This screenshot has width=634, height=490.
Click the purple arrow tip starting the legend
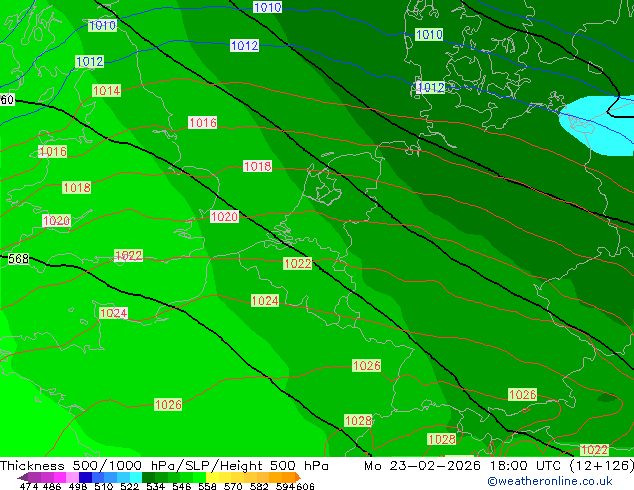(x=23, y=478)
